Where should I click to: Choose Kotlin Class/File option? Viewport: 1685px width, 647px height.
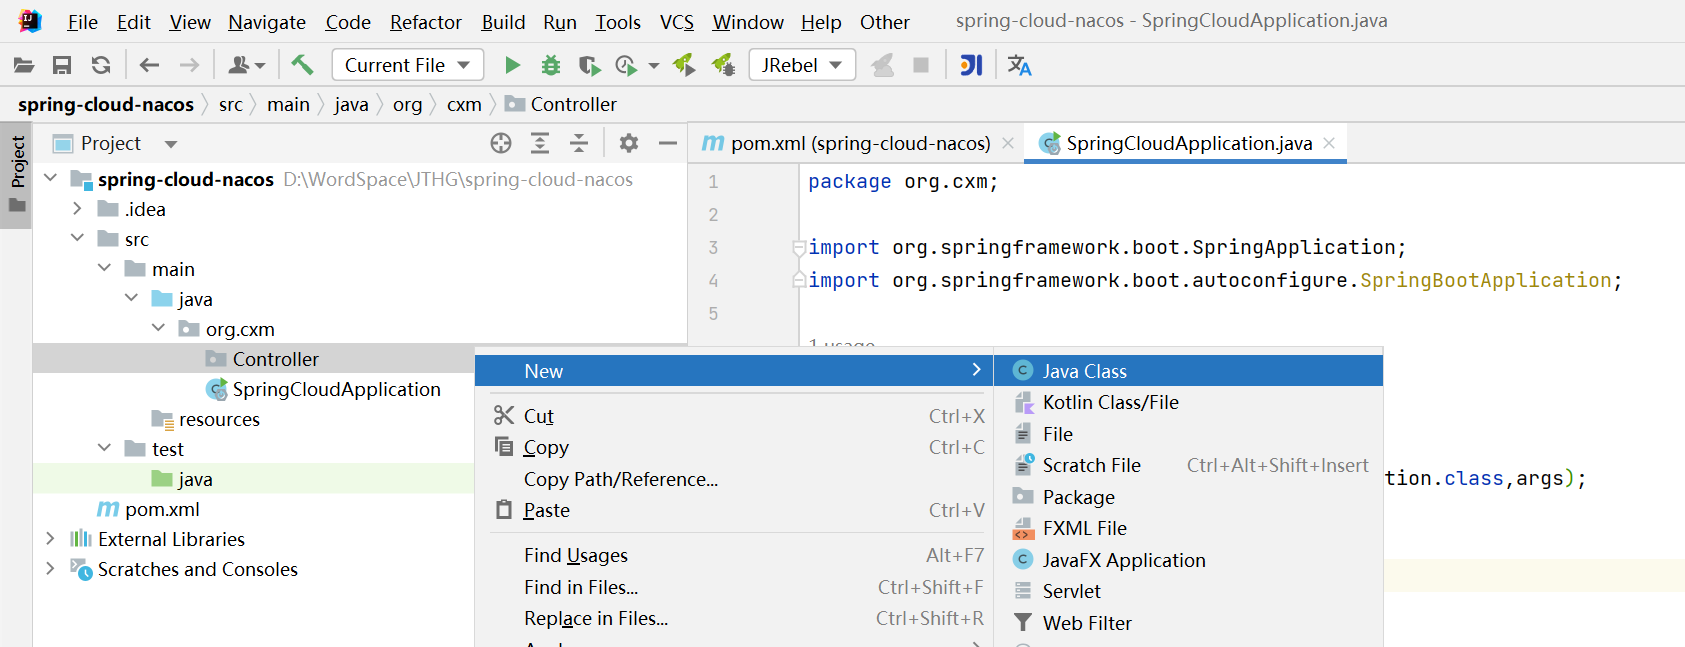tap(1188, 402)
